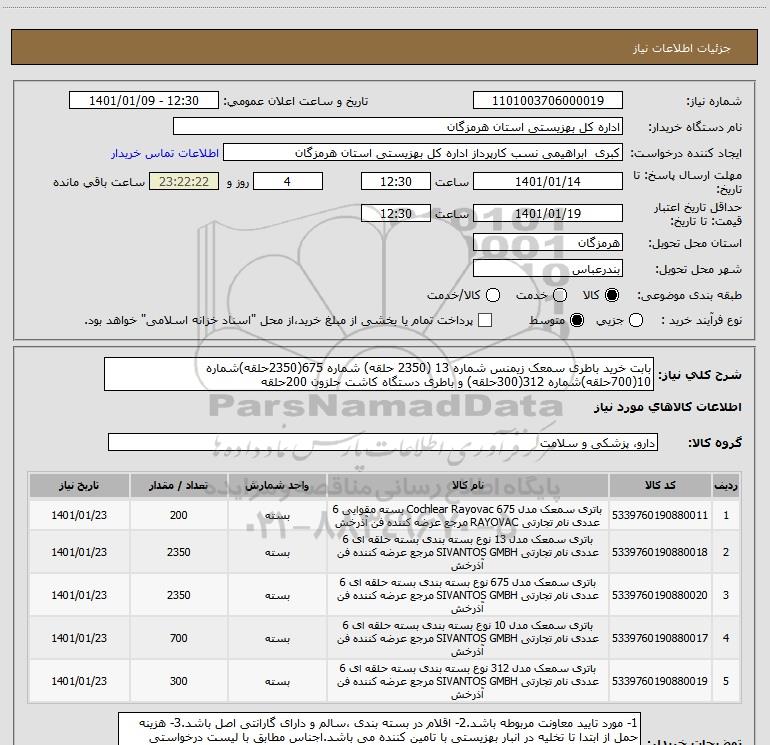The height and width of the screenshot is (745, 770).
Task: Click the response deadline time 12:30
Action: tap(396, 181)
